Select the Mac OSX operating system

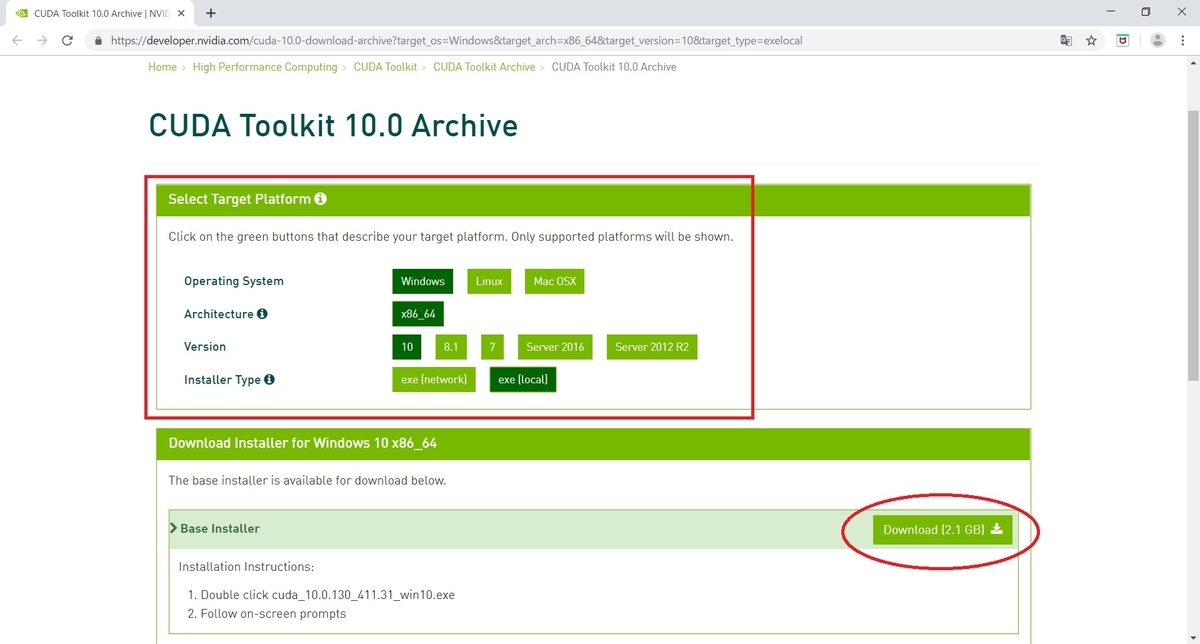(555, 281)
